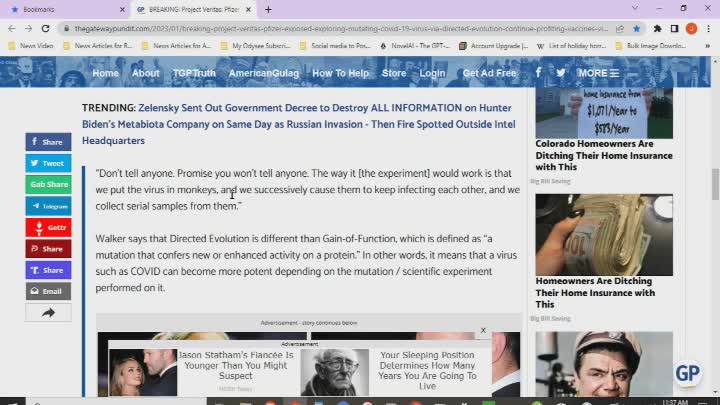The image size is (720, 405).
Task: Click Login in the site header
Action: click(x=432, y=73)
